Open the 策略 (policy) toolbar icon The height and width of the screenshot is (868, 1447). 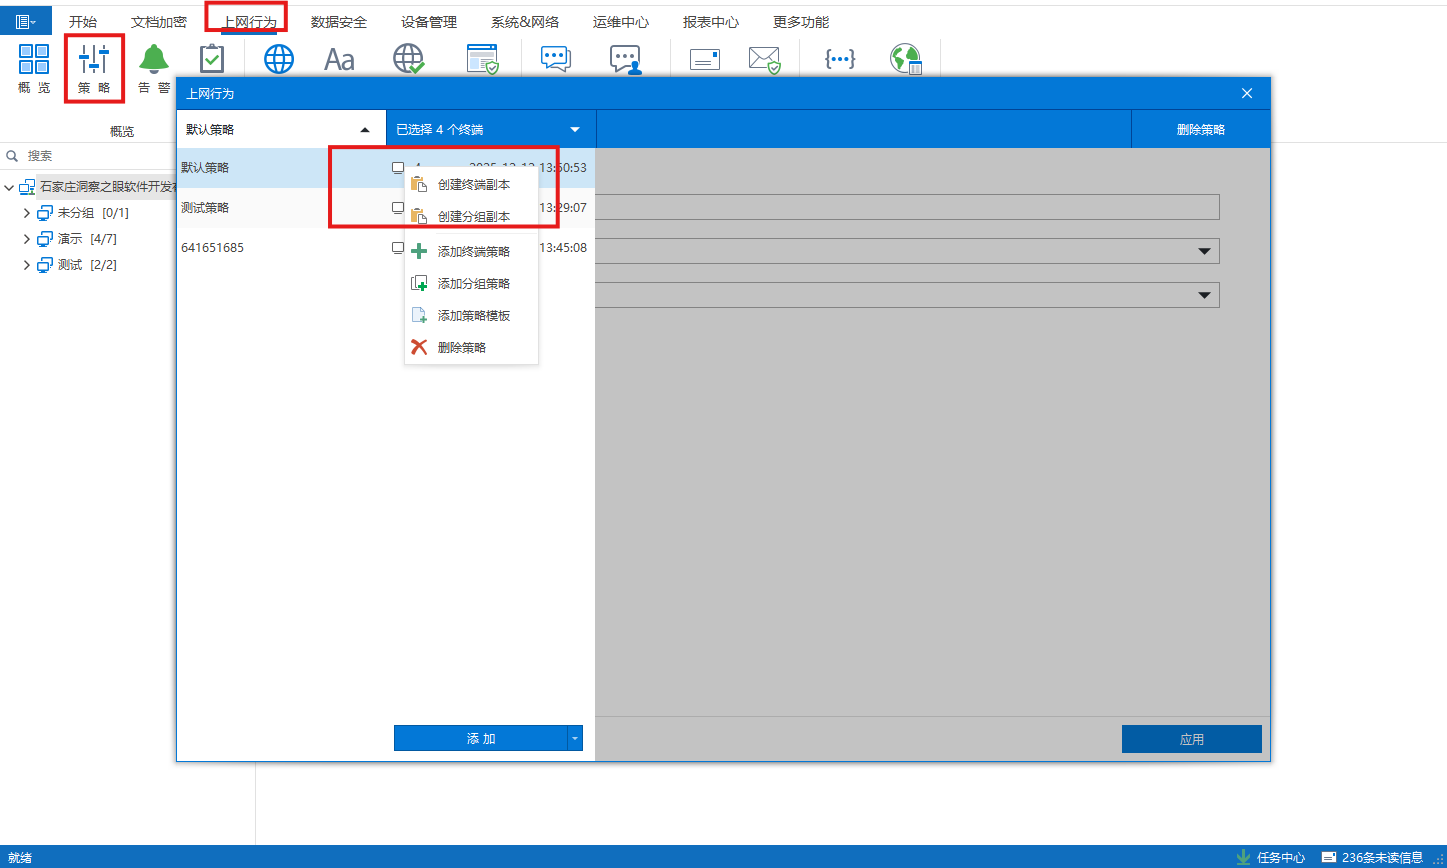pyautogui.click(x=94, y=66)
